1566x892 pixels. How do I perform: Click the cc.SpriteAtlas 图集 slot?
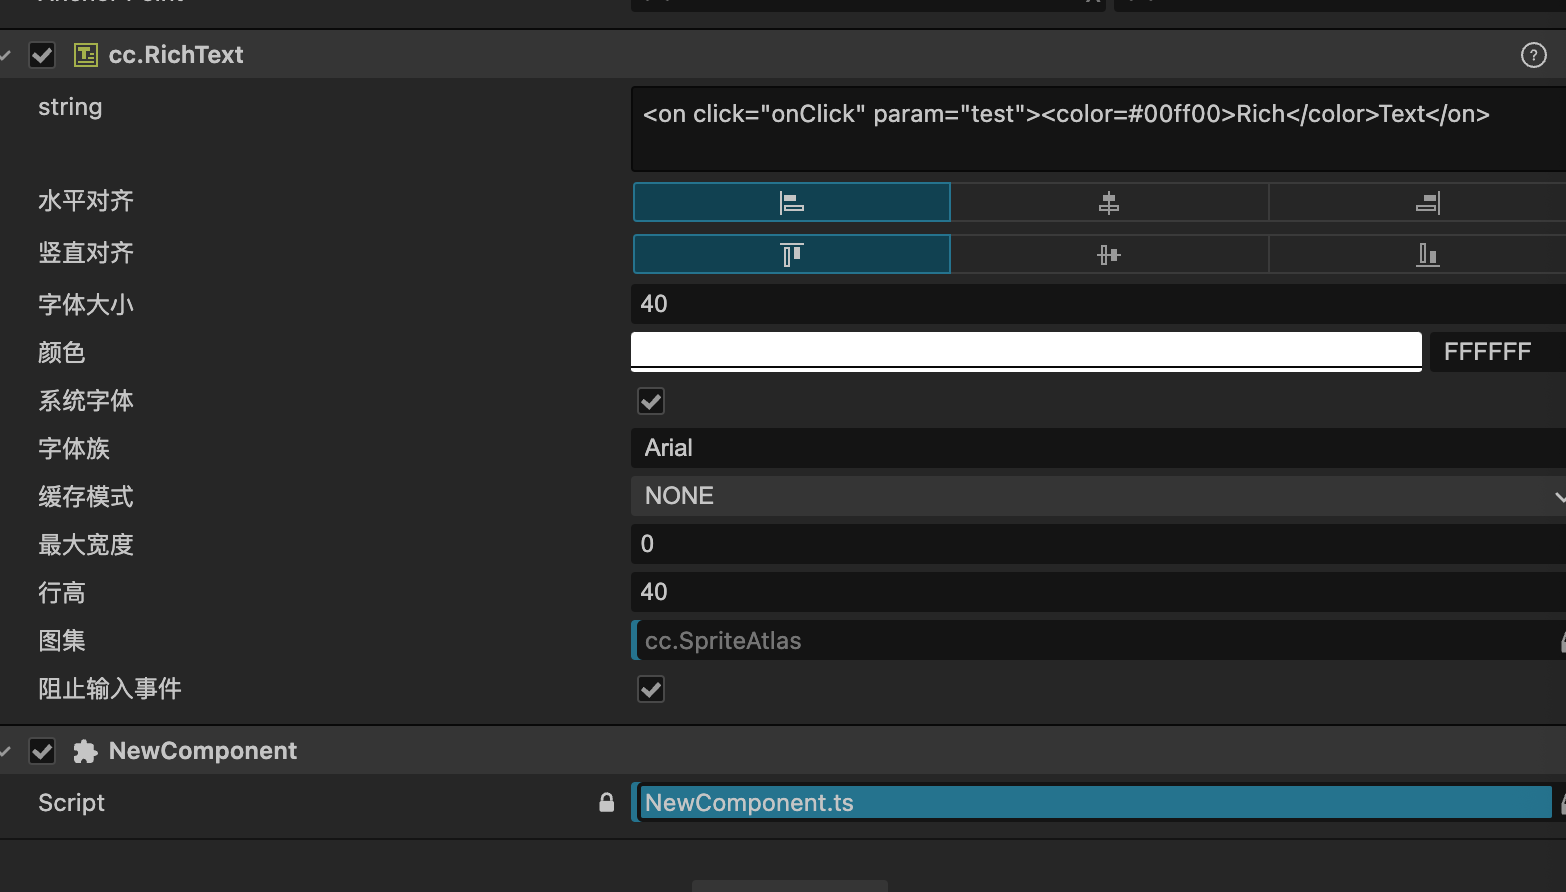tap(1095, 641)
